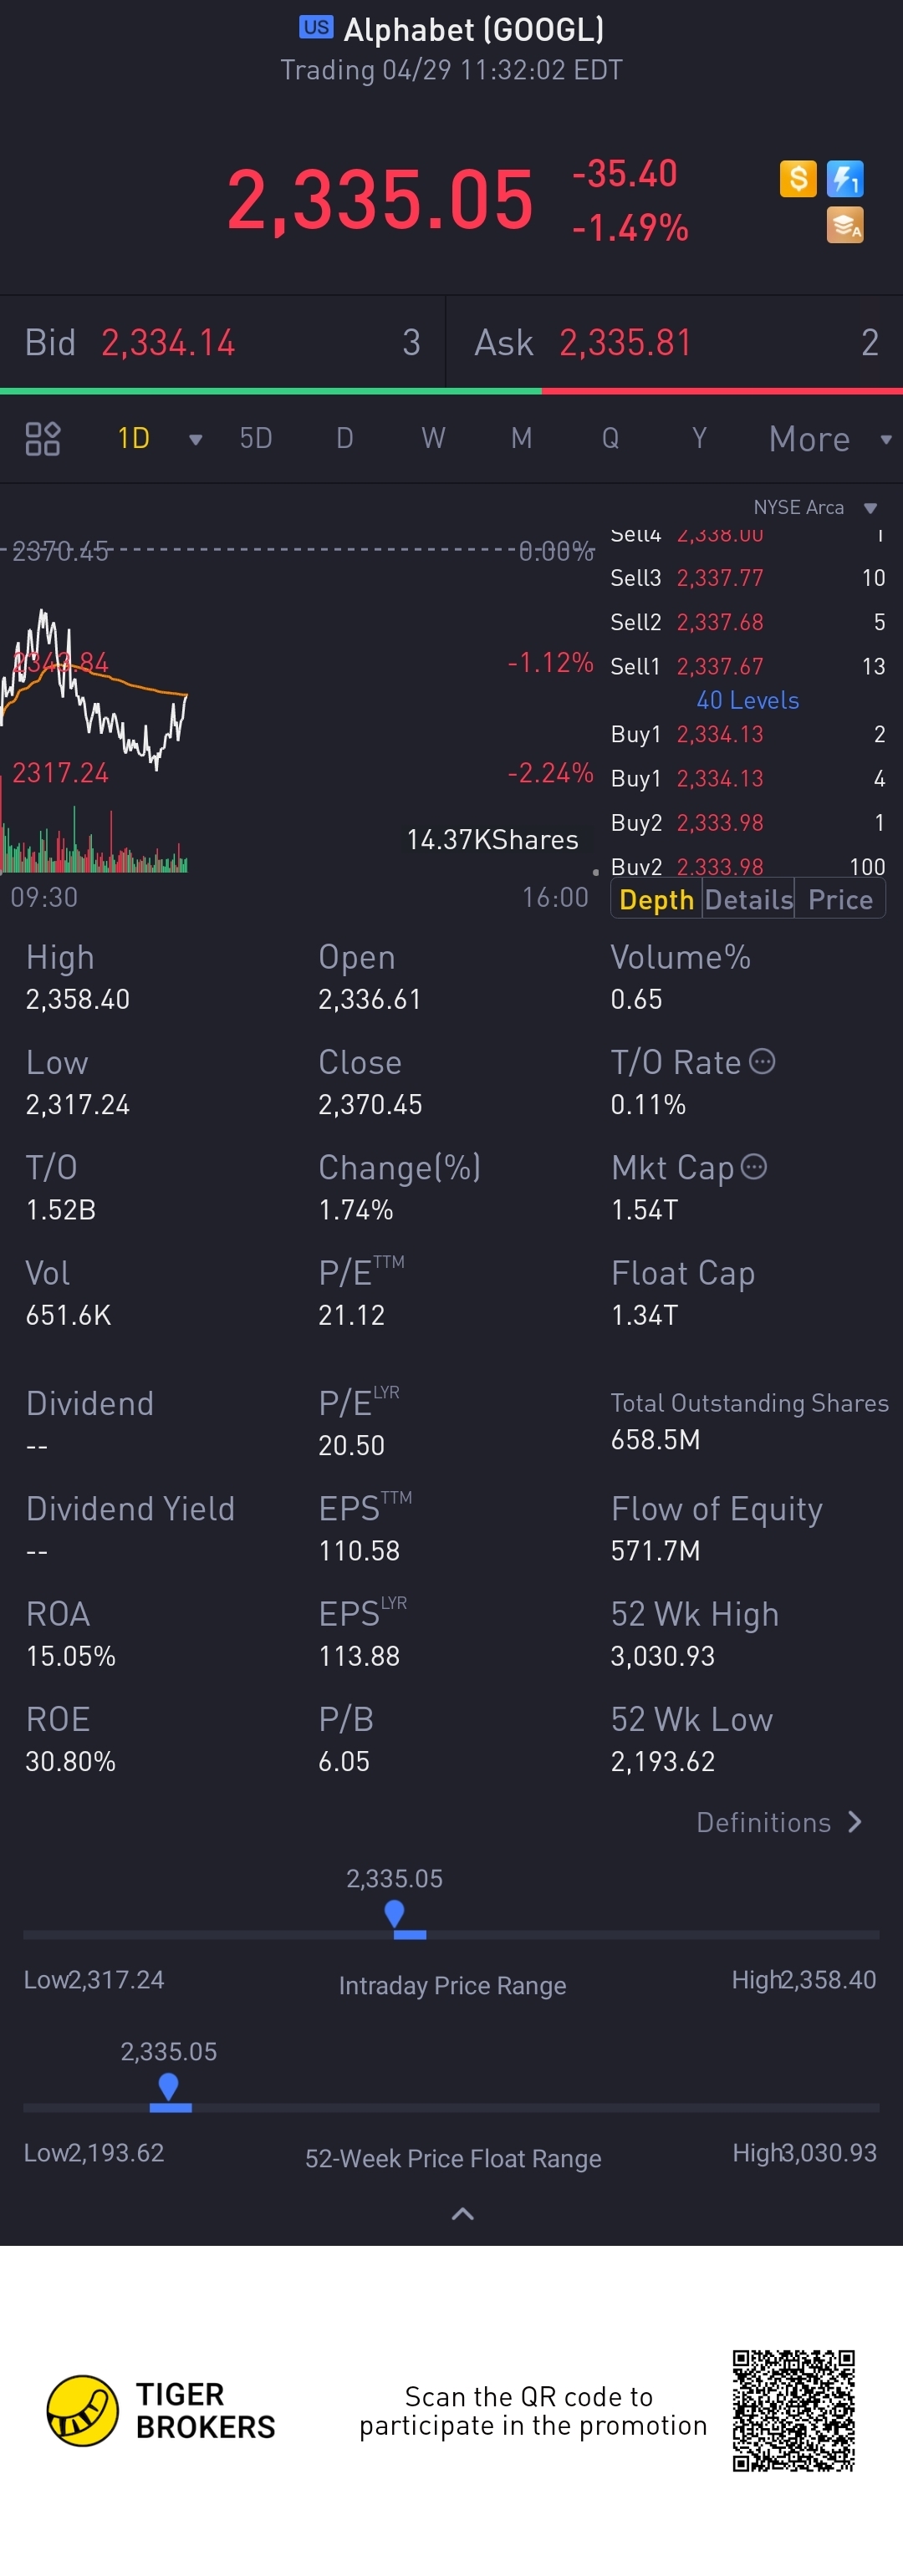Tap the US market flag badge
The image size is (903, 2576).
tap(316, 27)
